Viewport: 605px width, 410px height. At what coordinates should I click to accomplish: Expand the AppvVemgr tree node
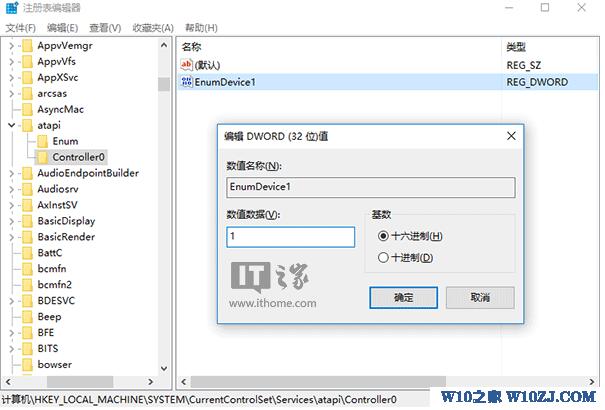11,46
